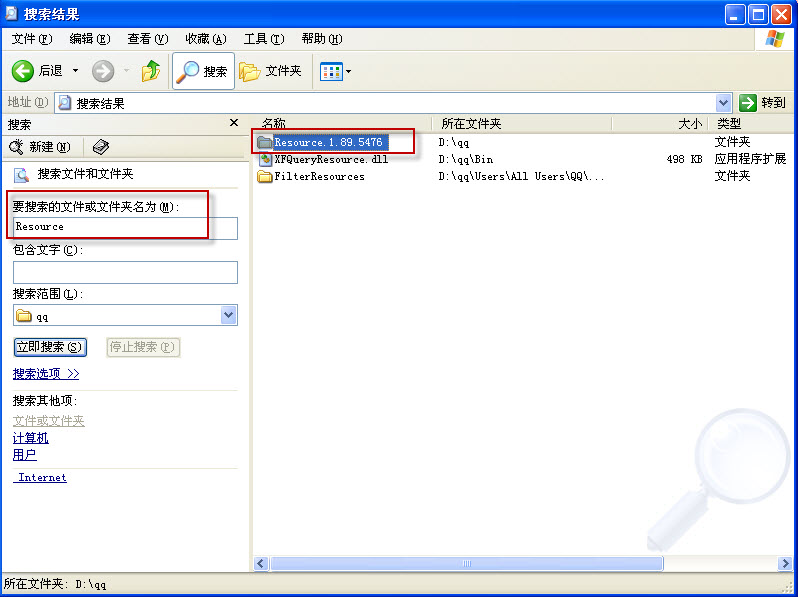Viewport: 798px width, 597px height.
Task: Click the D:\qq\Bin location cell
Action: click(x=466, y=159)
